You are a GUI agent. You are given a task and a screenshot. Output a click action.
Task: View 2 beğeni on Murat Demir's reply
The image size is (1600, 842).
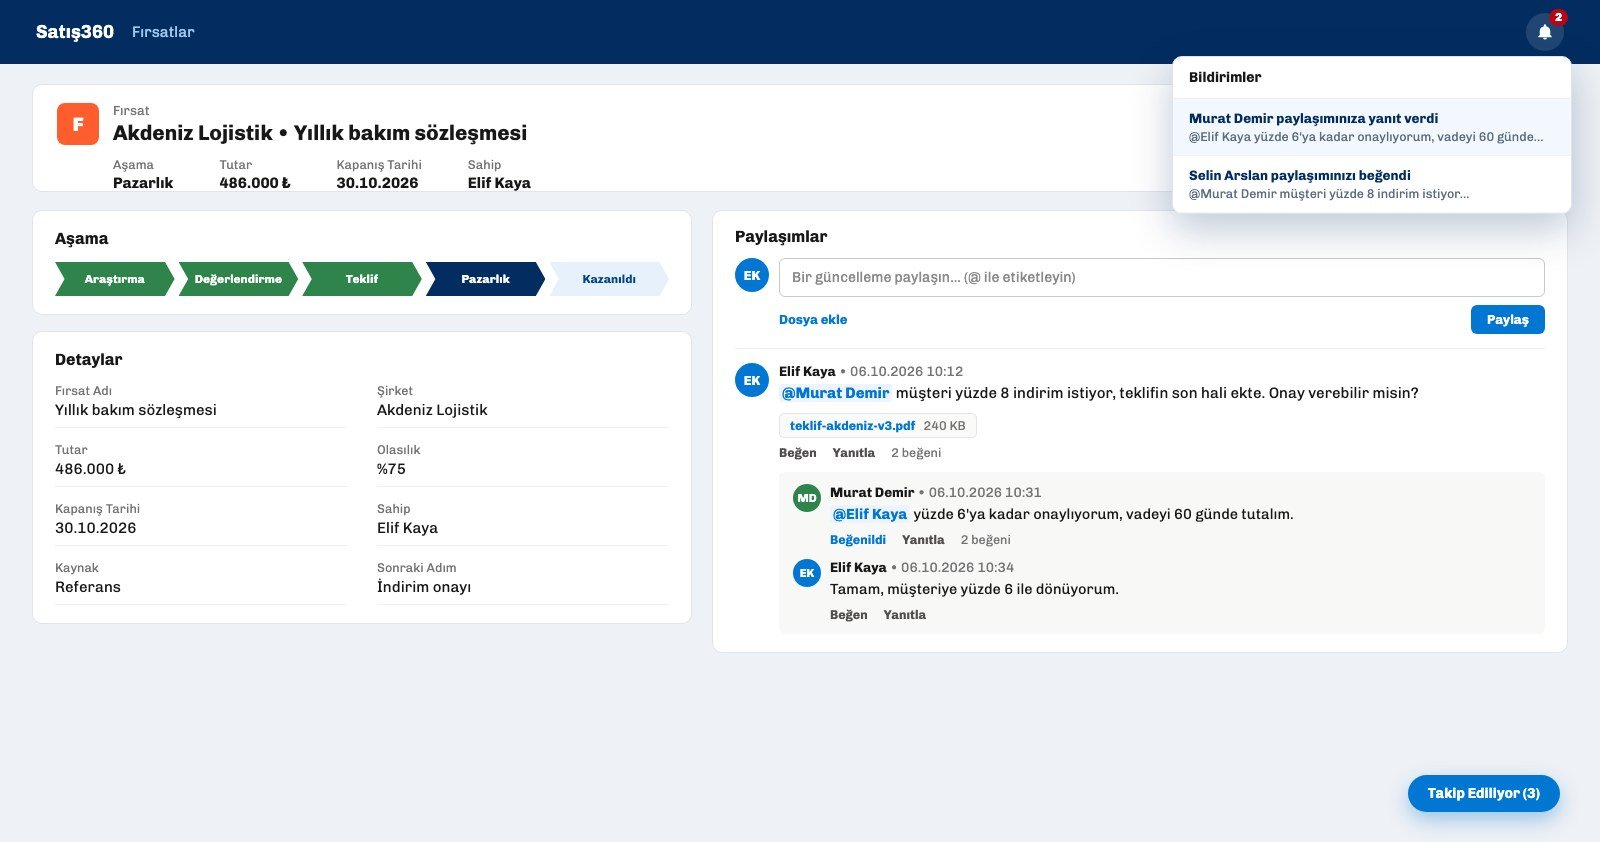[x=986, y=540]
